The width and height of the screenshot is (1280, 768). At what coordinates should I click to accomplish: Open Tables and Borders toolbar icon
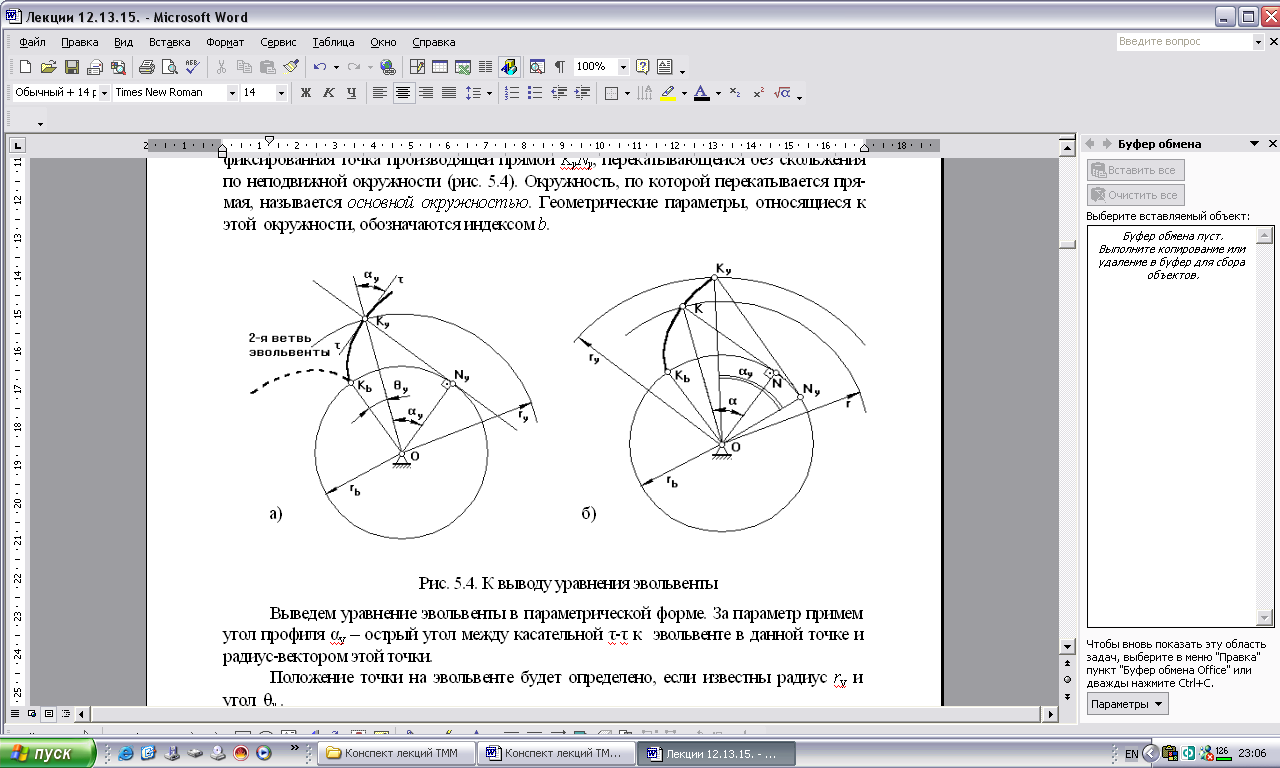pos(417,67)
